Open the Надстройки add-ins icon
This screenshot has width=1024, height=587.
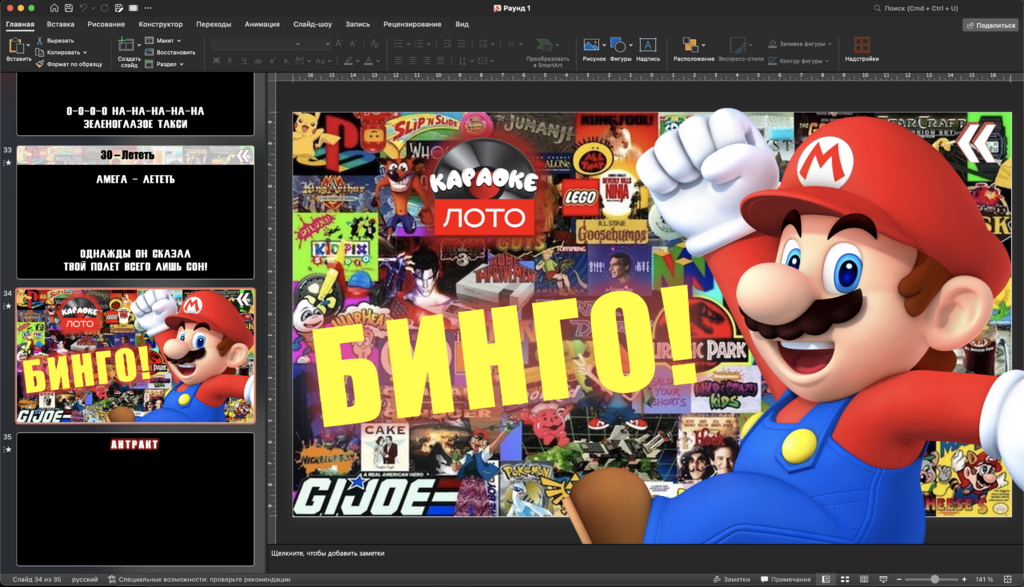click(x=861, y=44)
